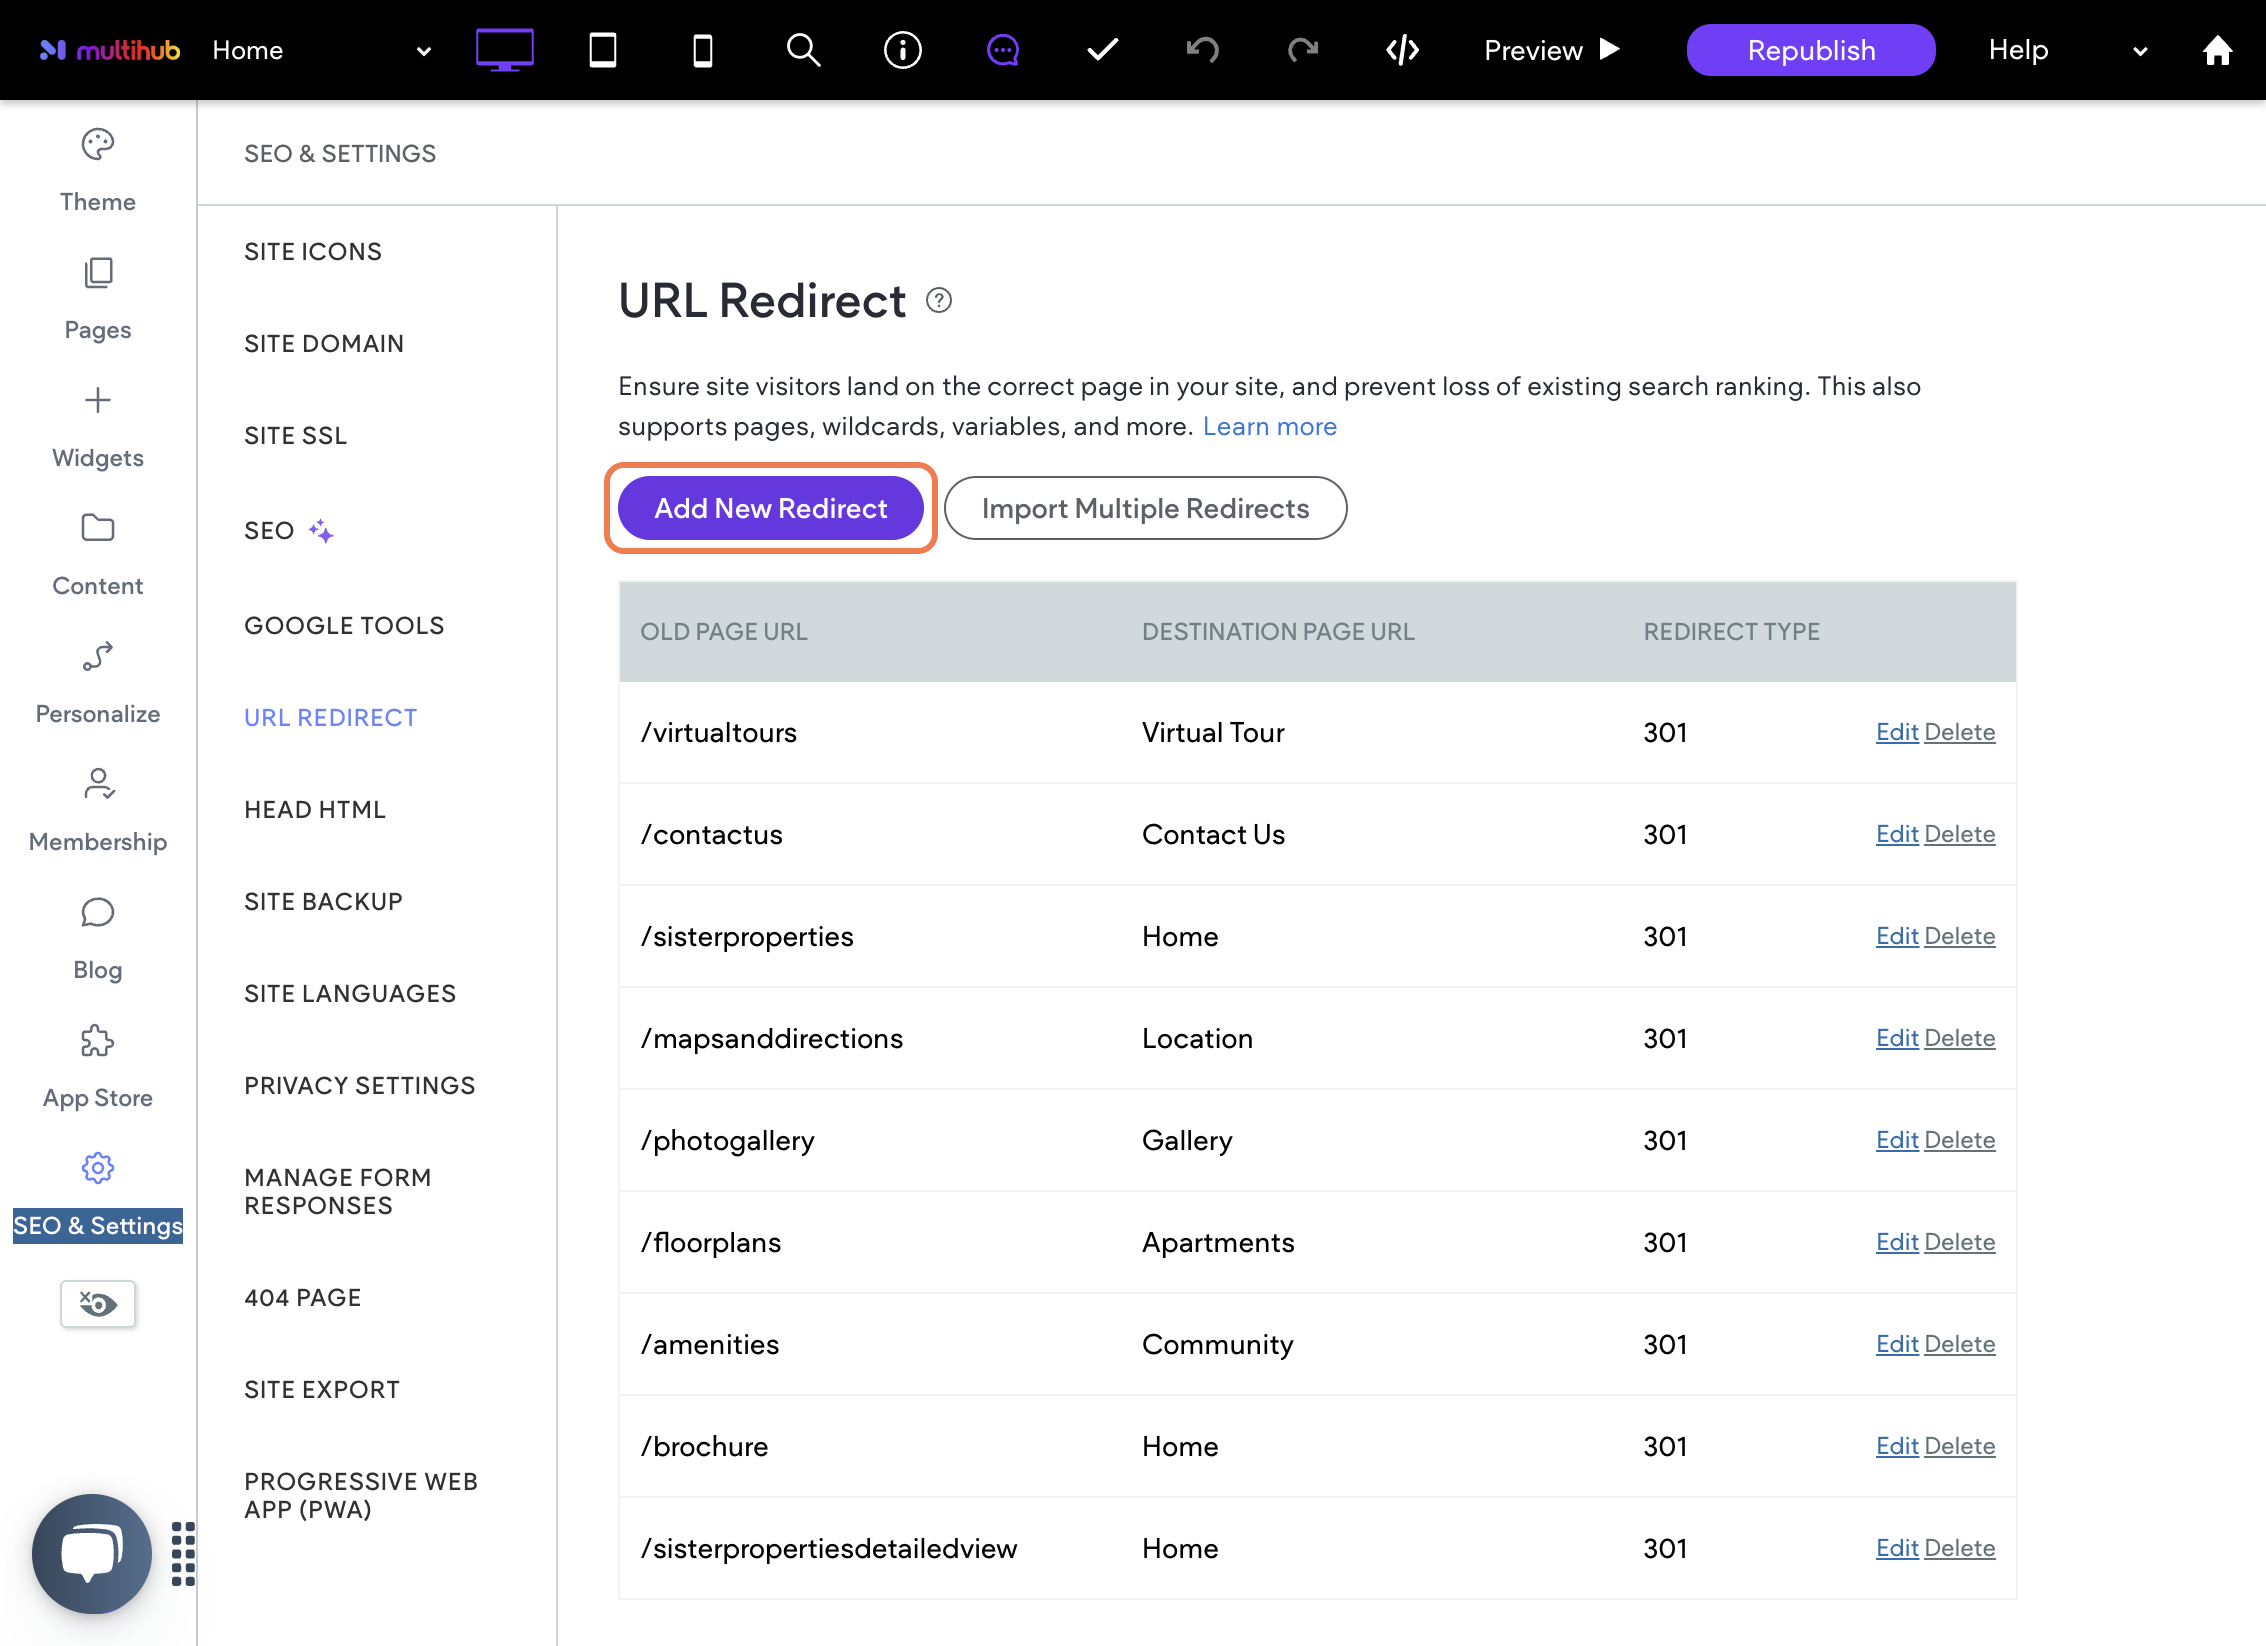Click the undo arrow icon

[x=1203, y=50]
